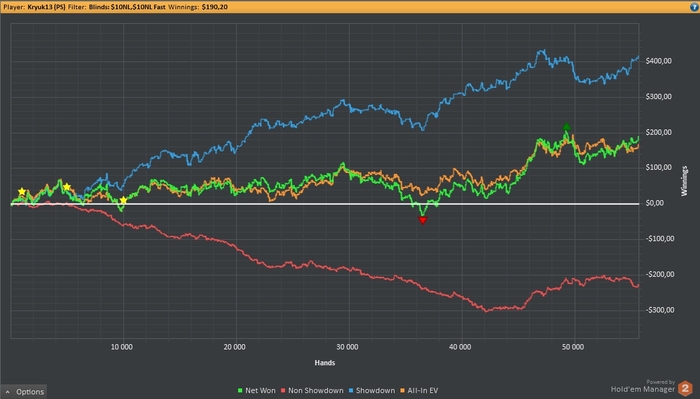Click the 30 000 hands axis label
This screenshot has width=700, height=399.
pos(347,347)
